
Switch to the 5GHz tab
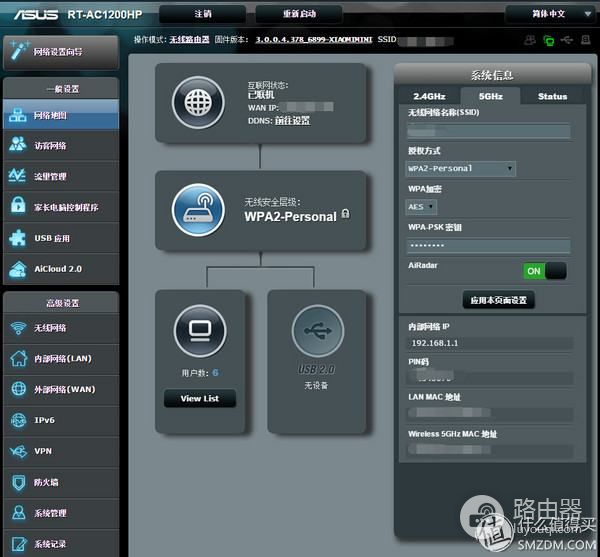491,96
